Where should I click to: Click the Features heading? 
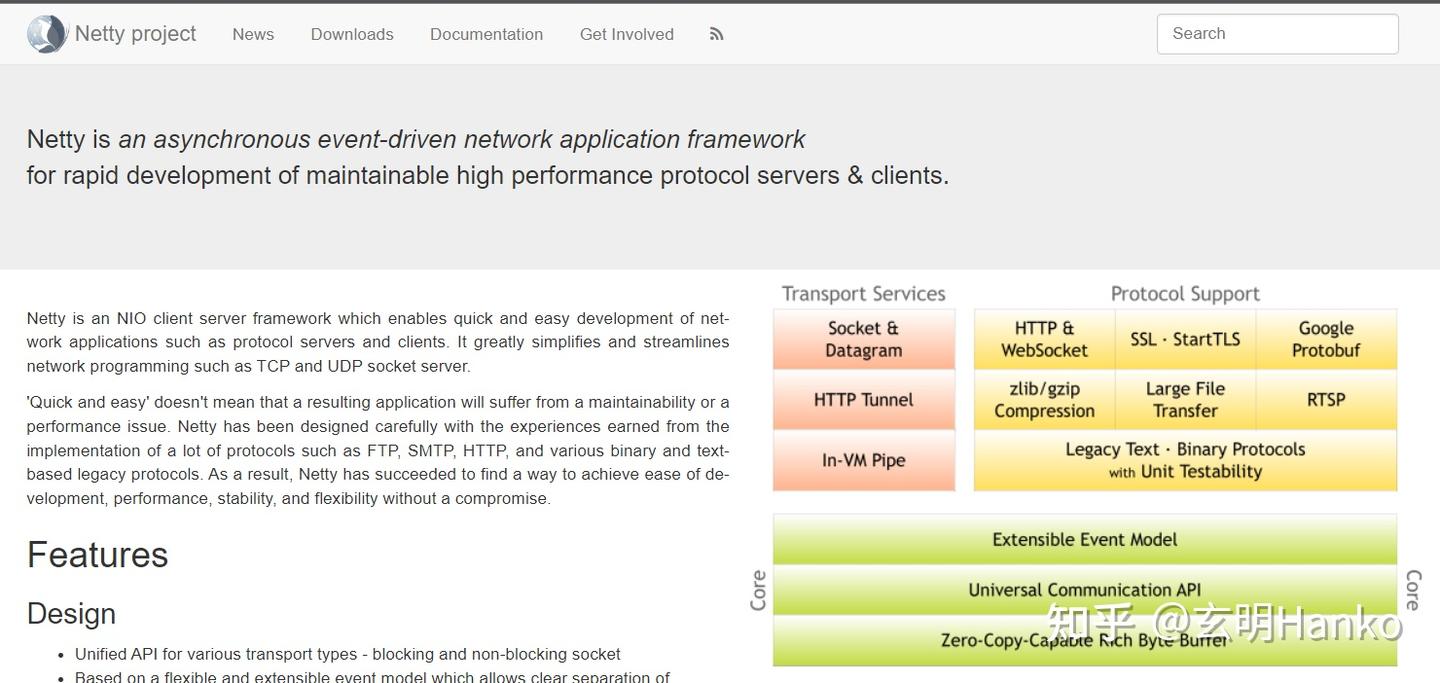click(x=97, y=555)
